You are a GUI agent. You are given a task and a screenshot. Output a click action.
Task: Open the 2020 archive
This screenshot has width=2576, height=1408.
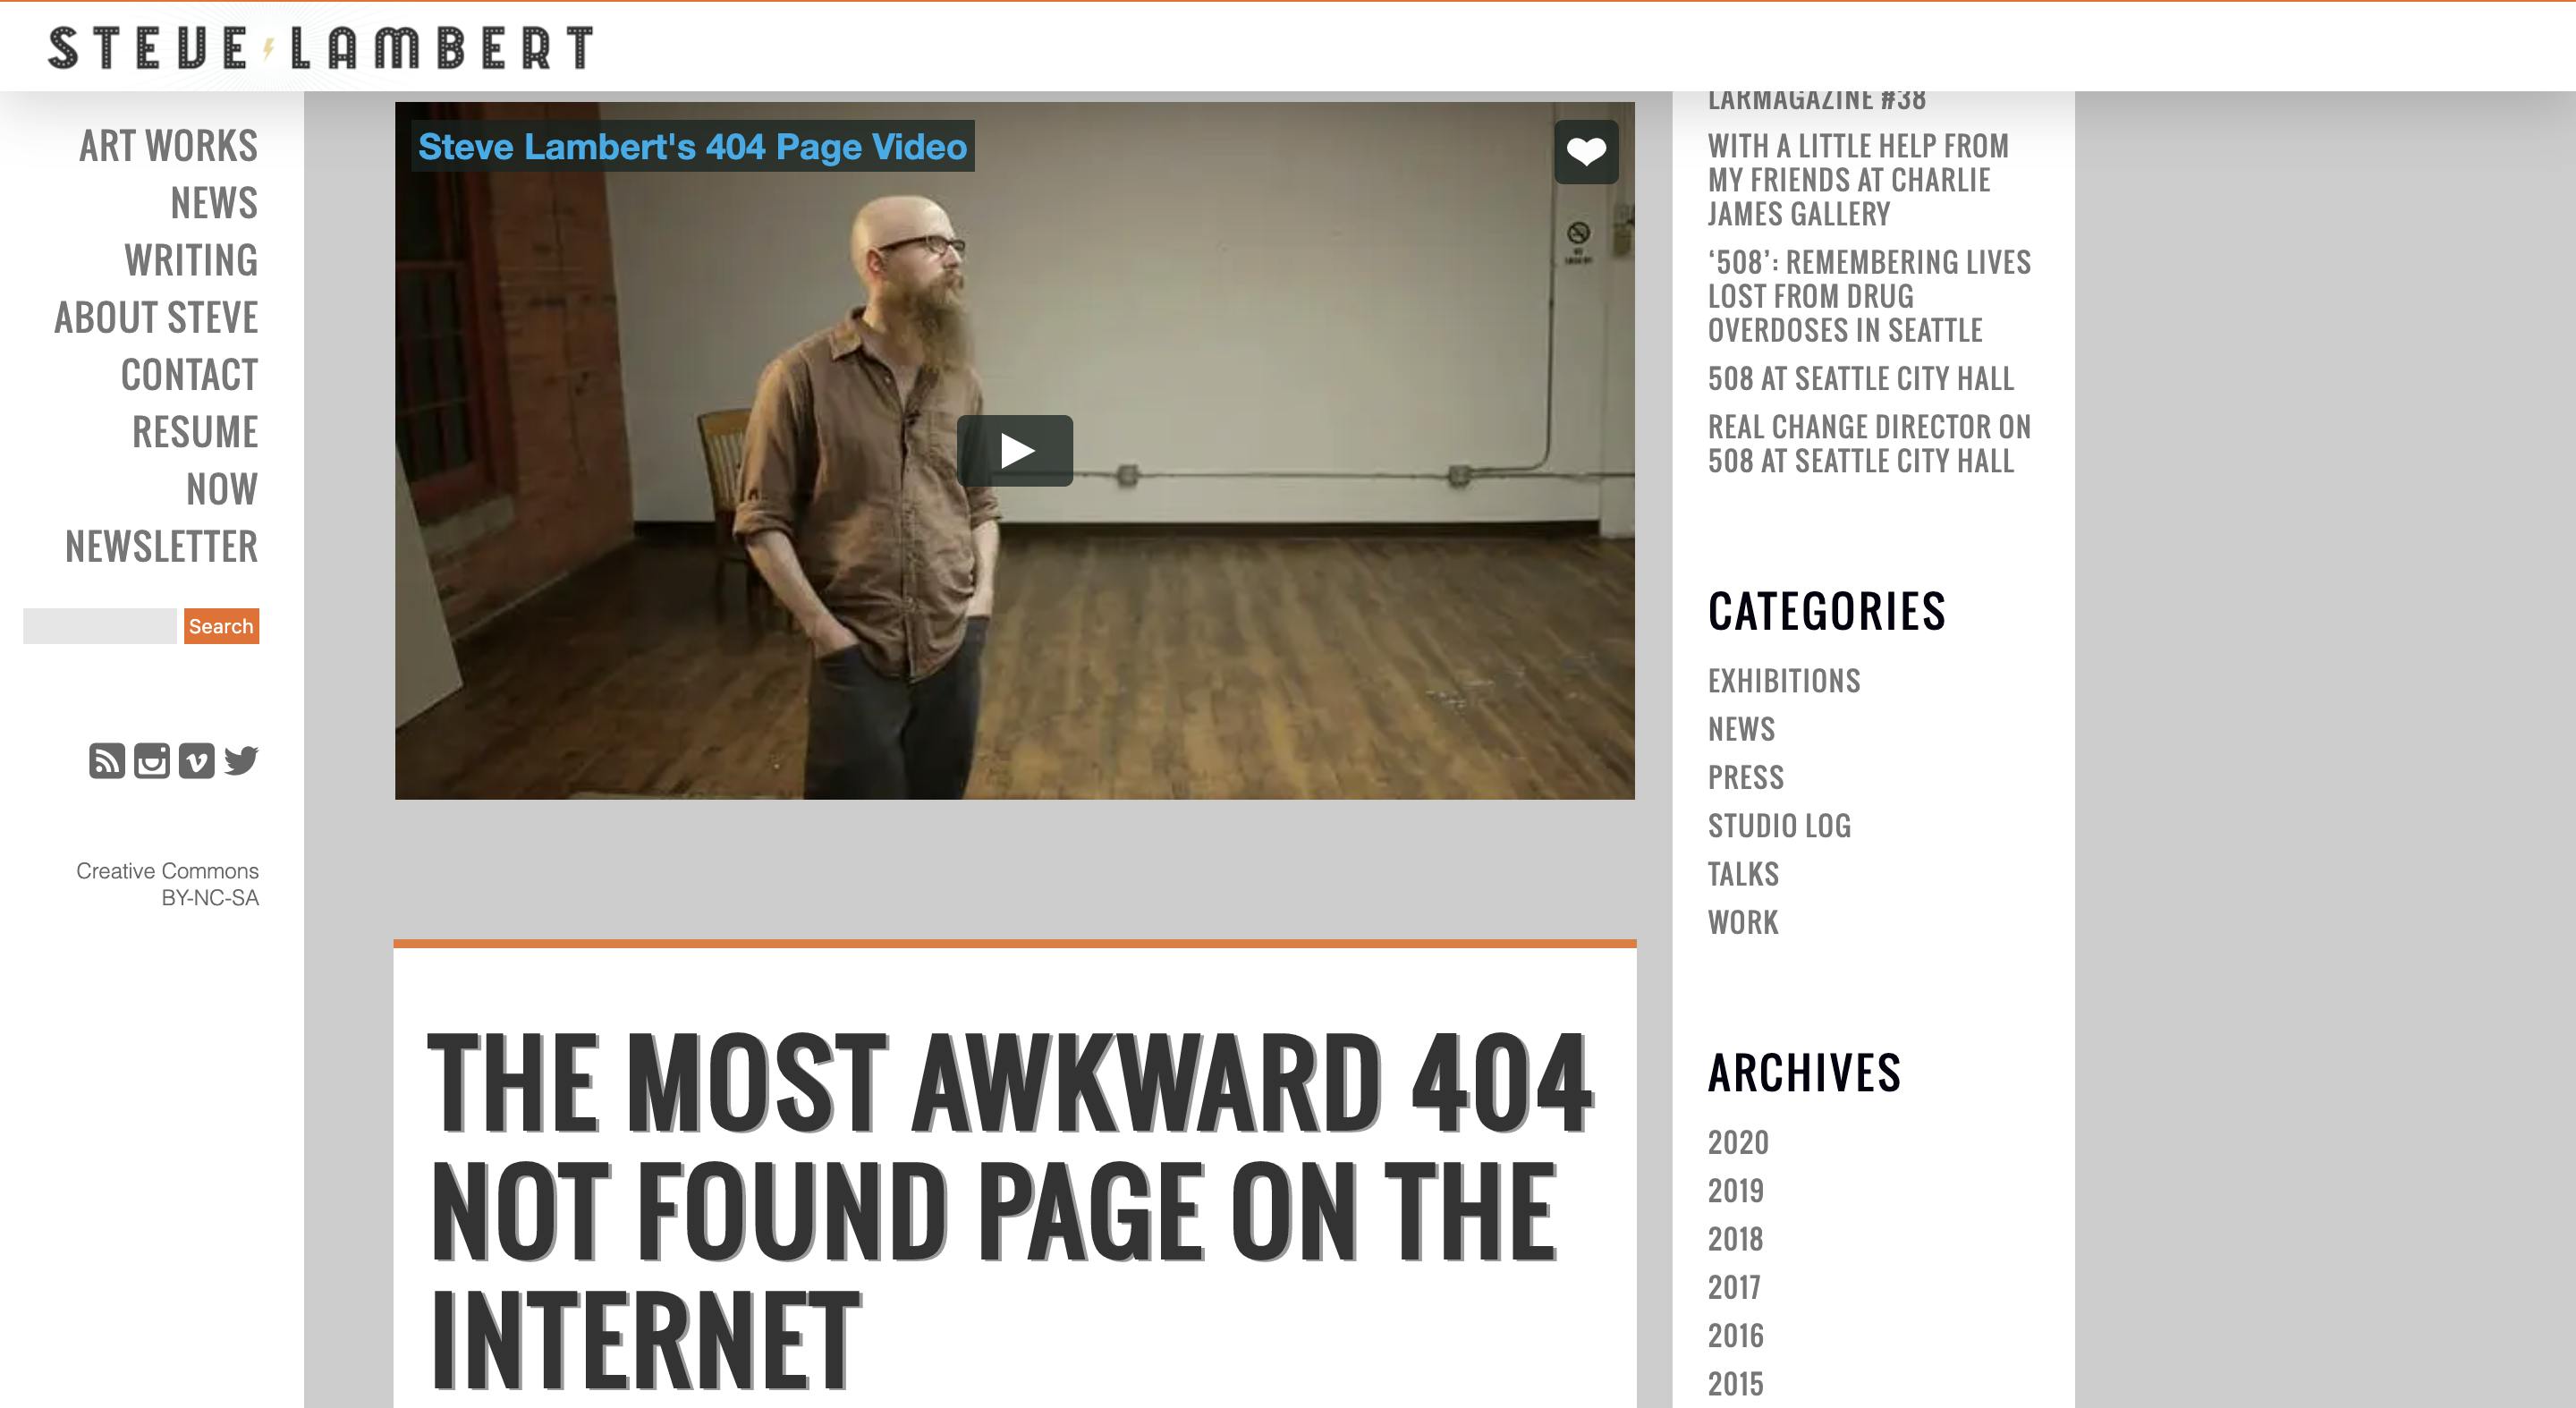pyautogui.click(x=1738, y=1142)
